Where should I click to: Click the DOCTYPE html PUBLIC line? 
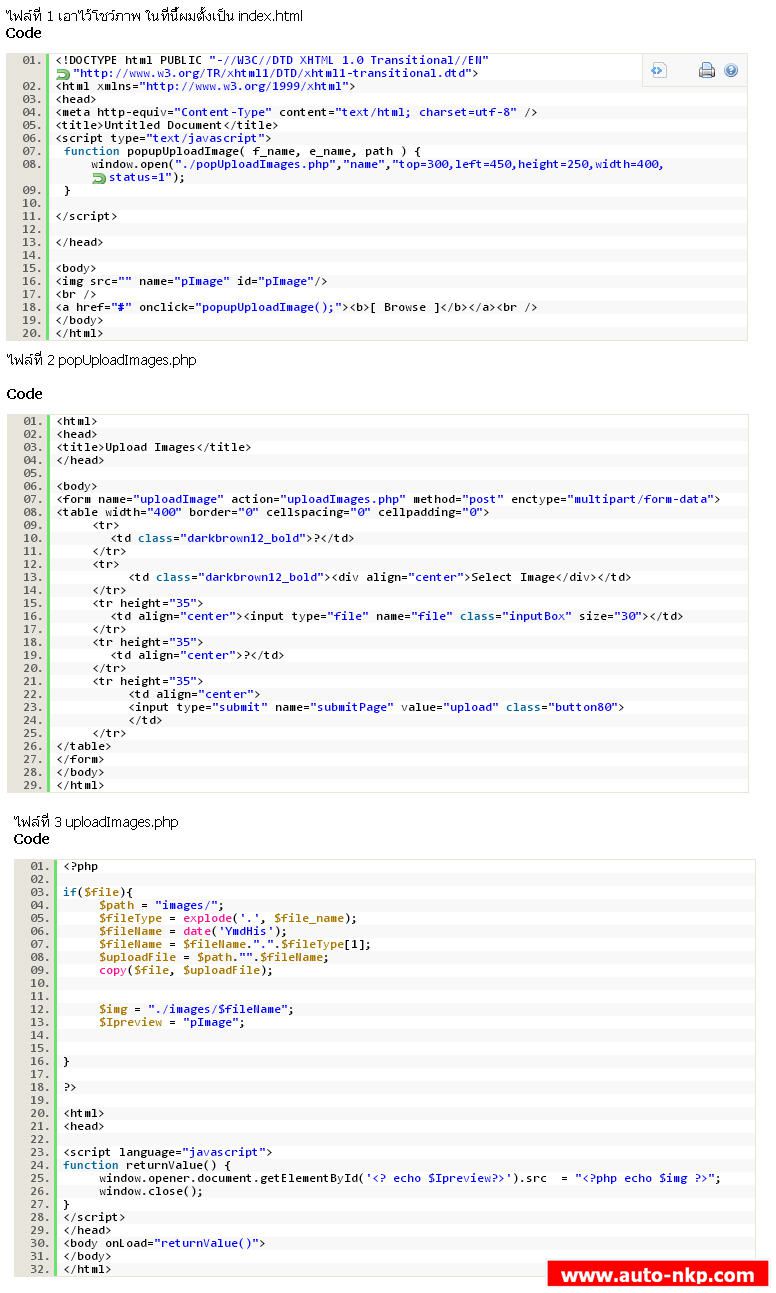click(272, 60)
